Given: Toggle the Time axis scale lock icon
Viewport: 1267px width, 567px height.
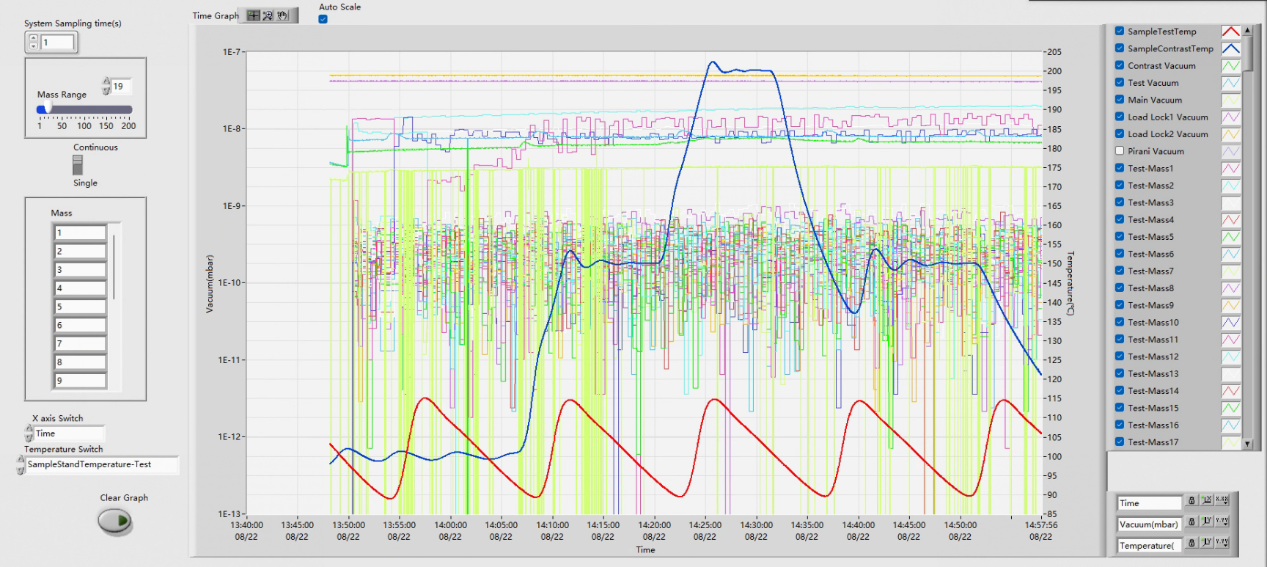Looking at the screenshot, I should (1192, 501).
